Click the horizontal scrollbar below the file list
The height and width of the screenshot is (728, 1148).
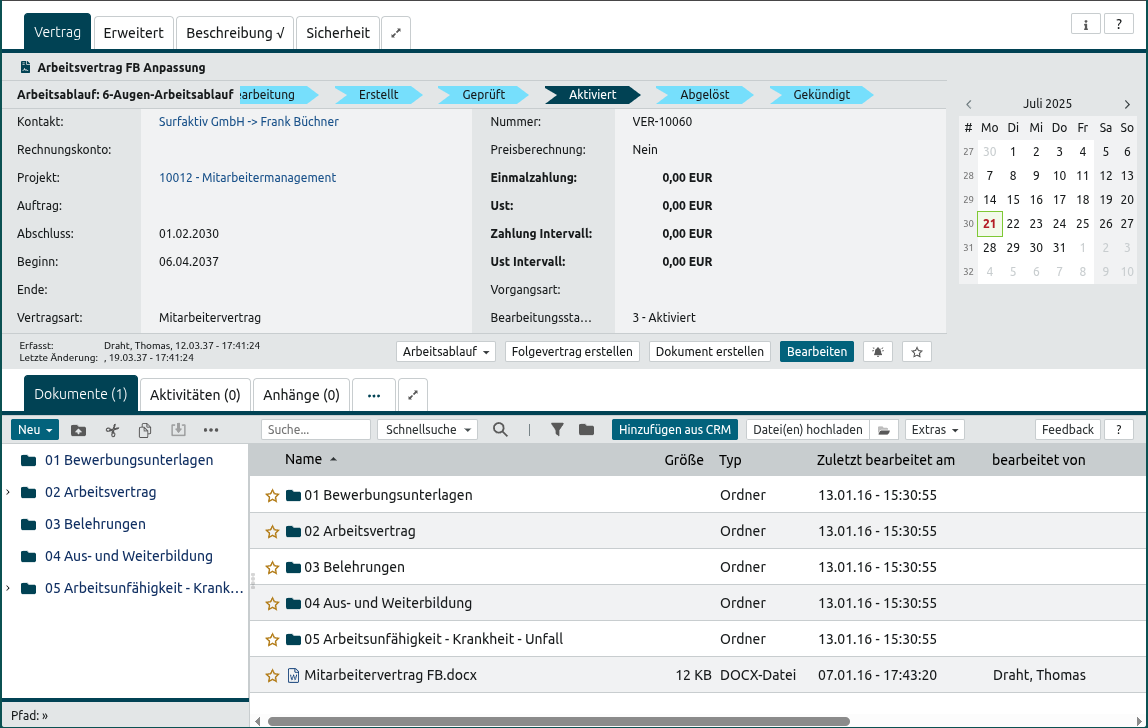[558, 721]
